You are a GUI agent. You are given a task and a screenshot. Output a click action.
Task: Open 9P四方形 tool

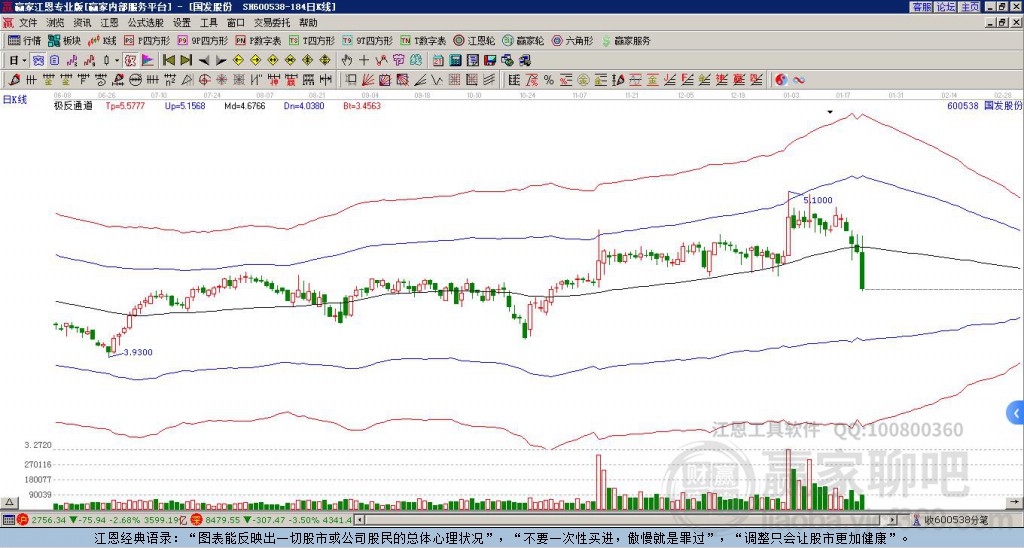tap(202, 40)
